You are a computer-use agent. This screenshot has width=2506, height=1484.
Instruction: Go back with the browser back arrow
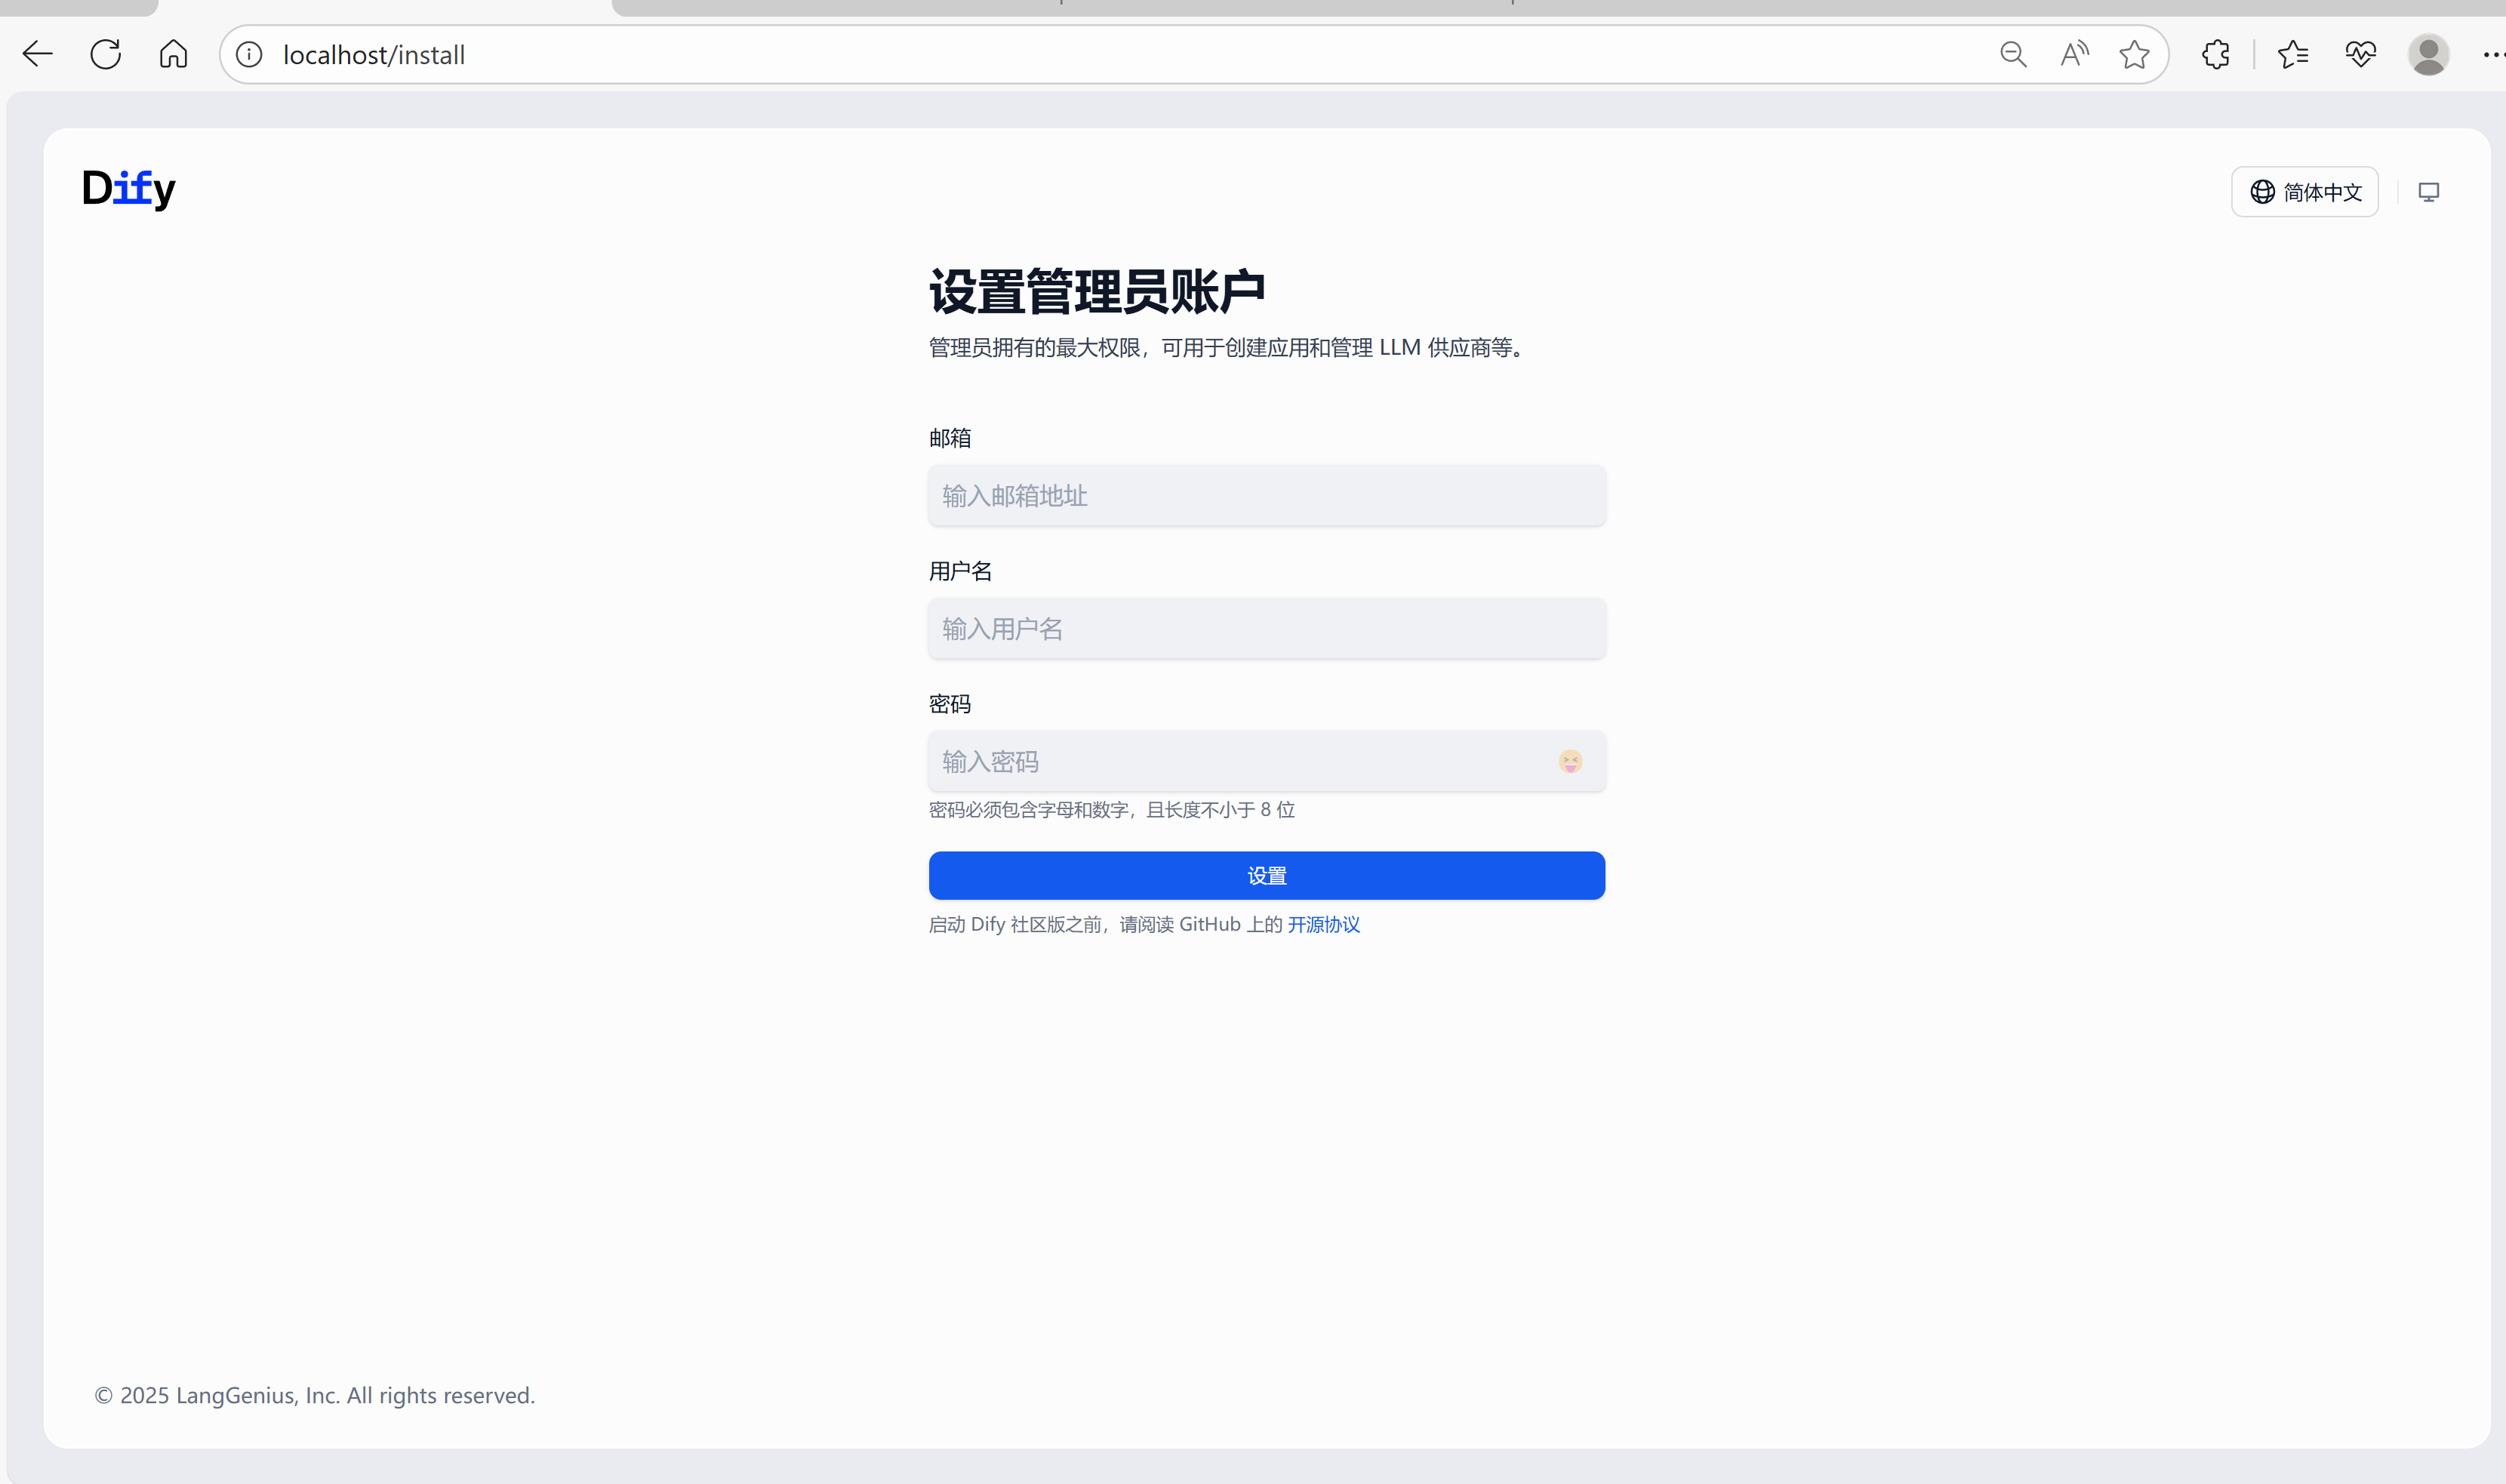37,54
